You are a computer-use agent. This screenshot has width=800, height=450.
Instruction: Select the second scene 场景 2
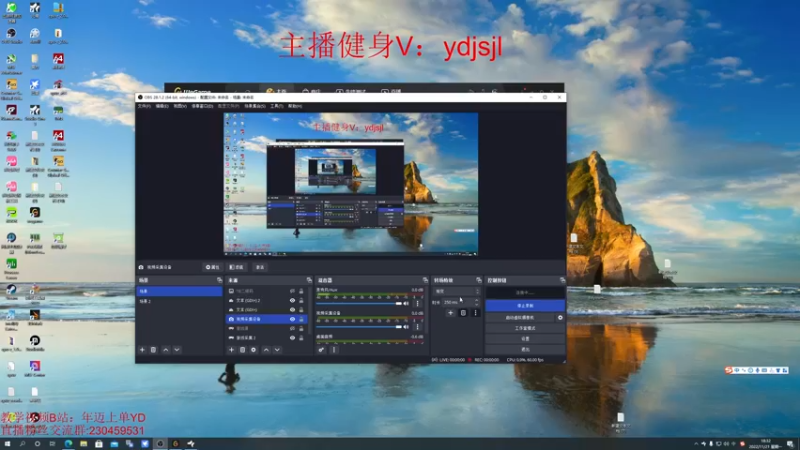[179, 301]
